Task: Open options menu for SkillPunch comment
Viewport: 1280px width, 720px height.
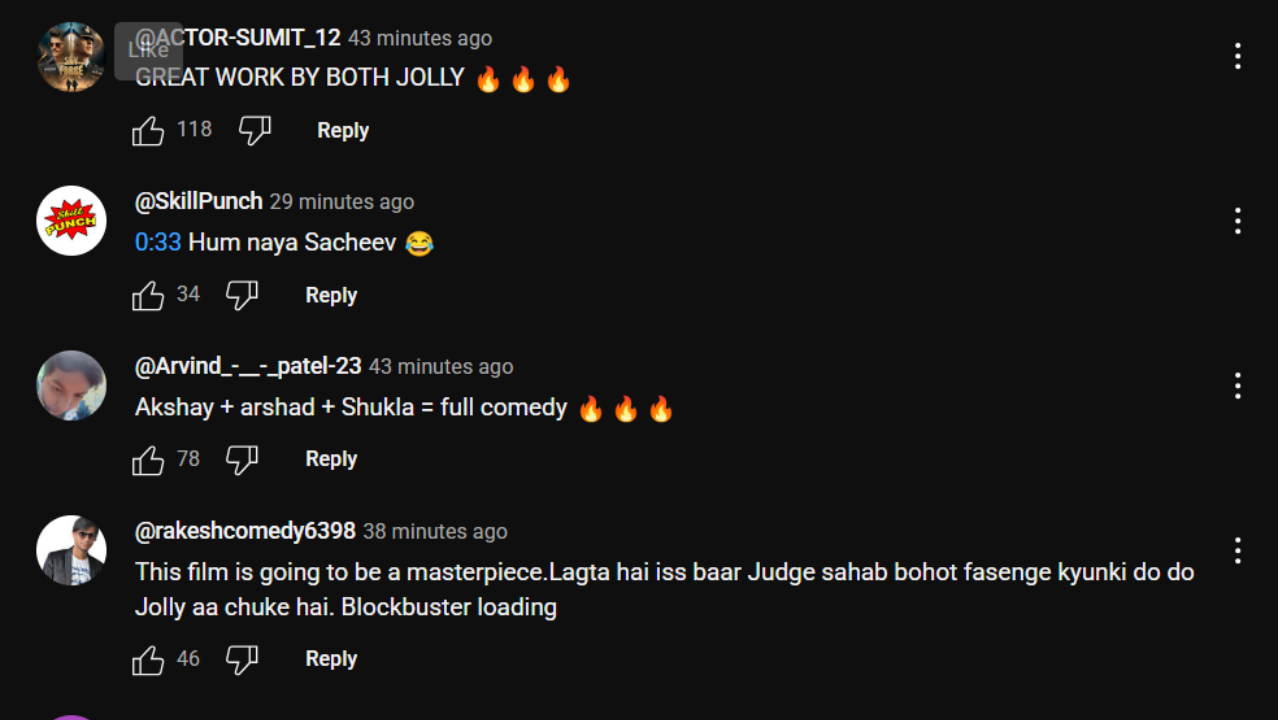Action: coord(1238,221)
